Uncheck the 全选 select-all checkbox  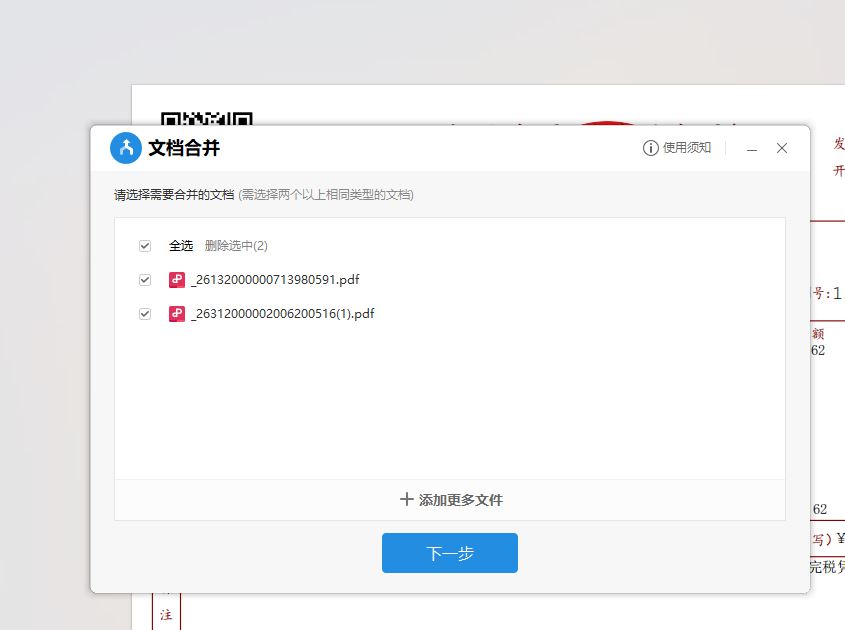(x=145, y=245)
